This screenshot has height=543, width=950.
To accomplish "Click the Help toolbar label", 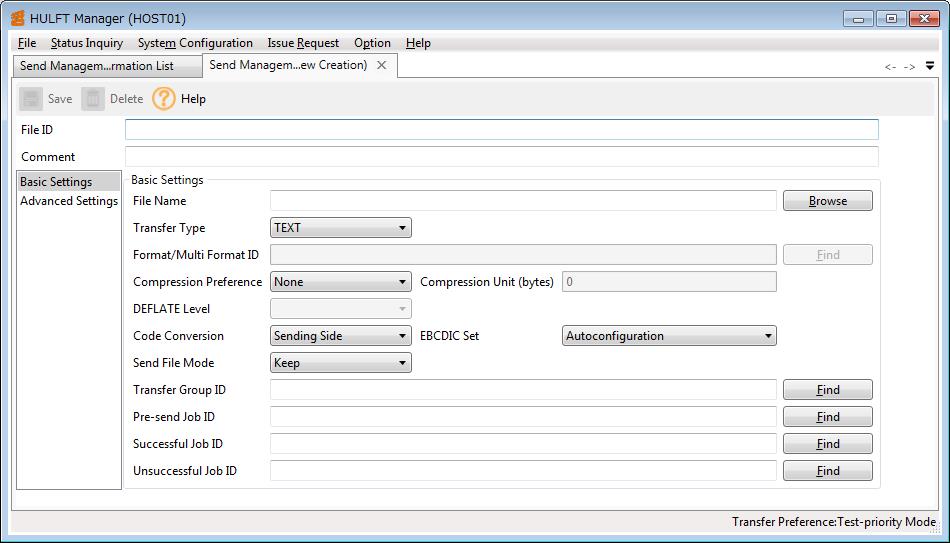I will (193, 99).
